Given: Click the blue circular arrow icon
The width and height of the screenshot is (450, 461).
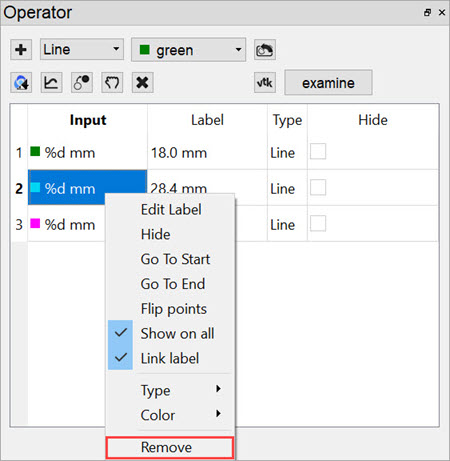Looking at the screenshot, I should (21, 82).
